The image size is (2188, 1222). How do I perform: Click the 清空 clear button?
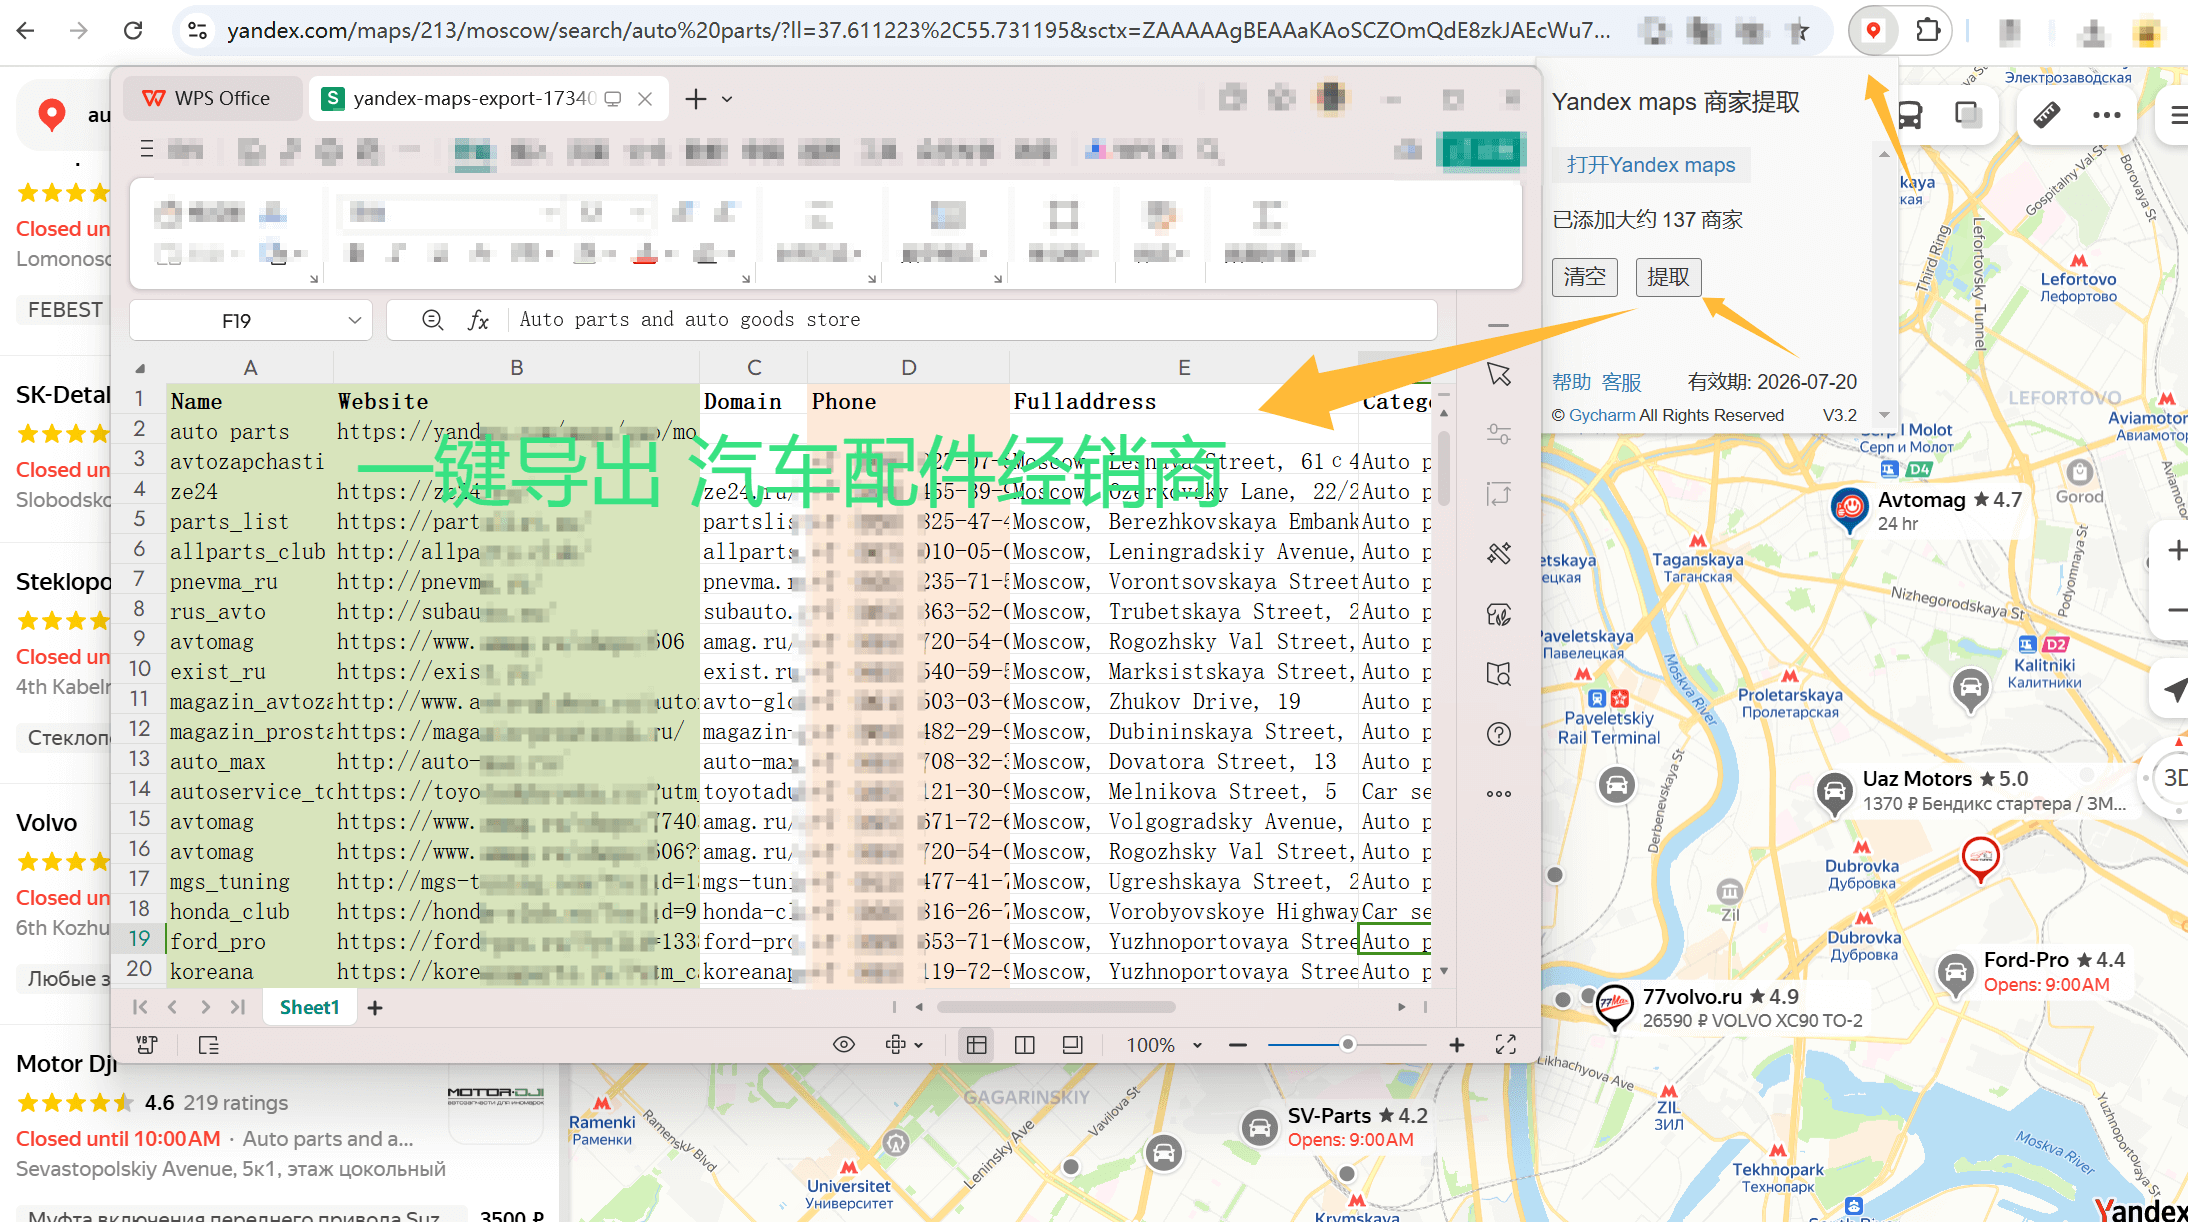pyautogui.click(x=1584, y=276)
